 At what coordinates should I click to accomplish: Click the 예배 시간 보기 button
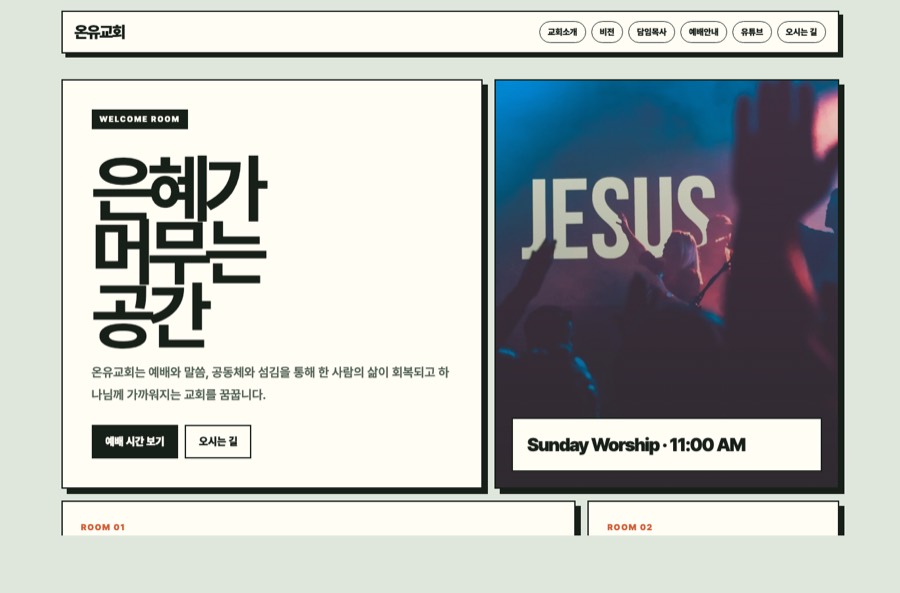[x=135, y=441]
